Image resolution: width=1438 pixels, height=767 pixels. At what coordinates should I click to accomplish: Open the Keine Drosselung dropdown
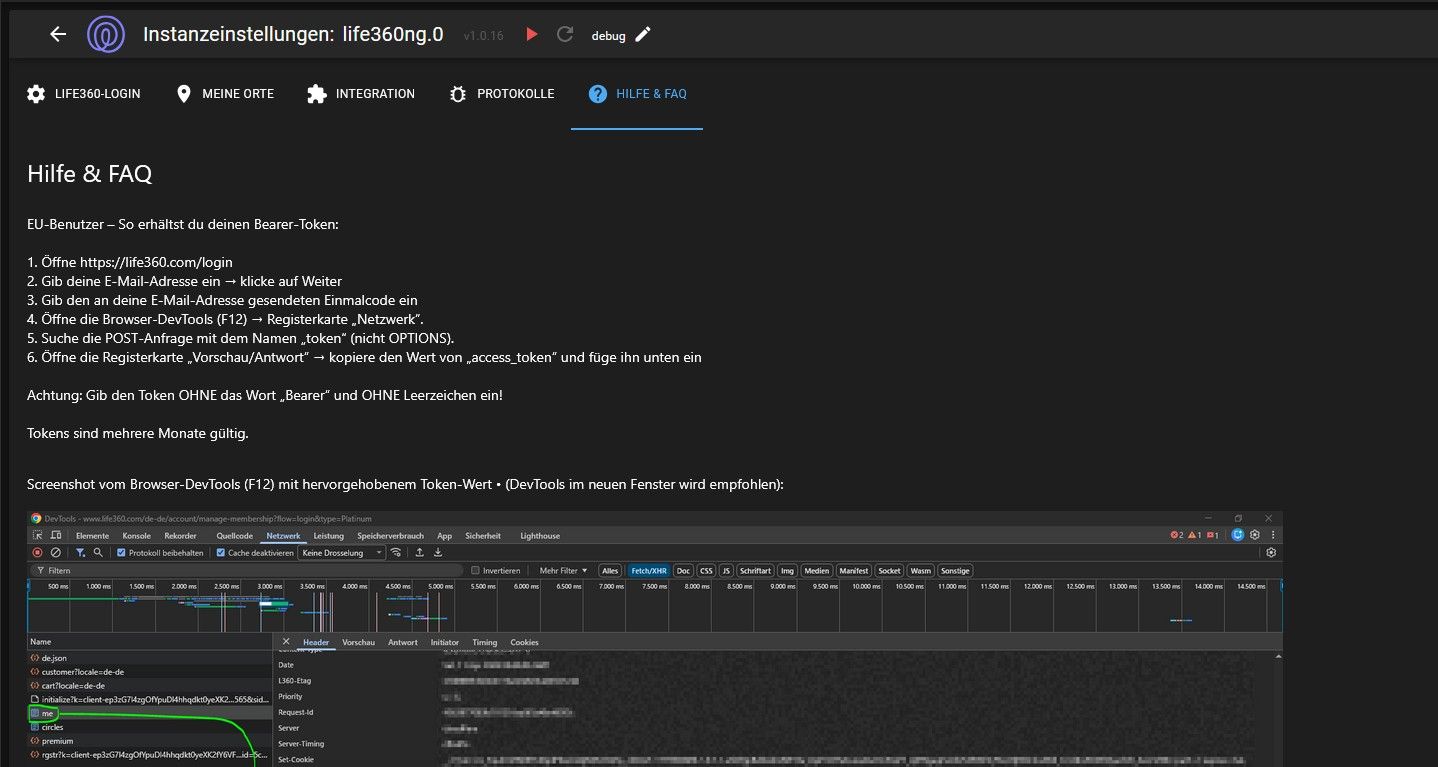pyautogui.click(x=342, y=553)
